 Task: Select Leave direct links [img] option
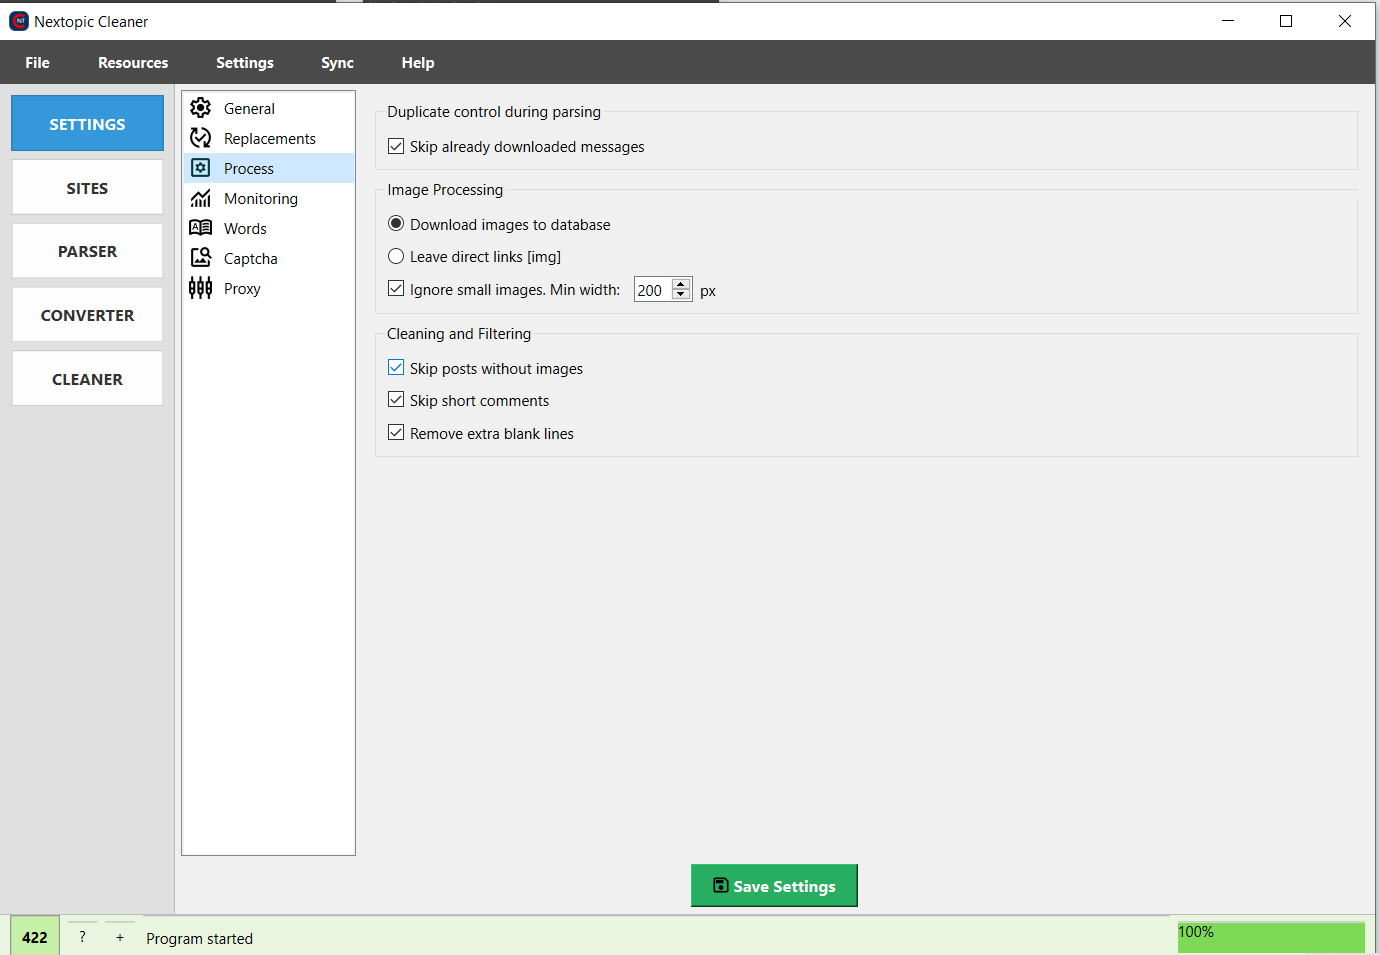tap(396, 256)
